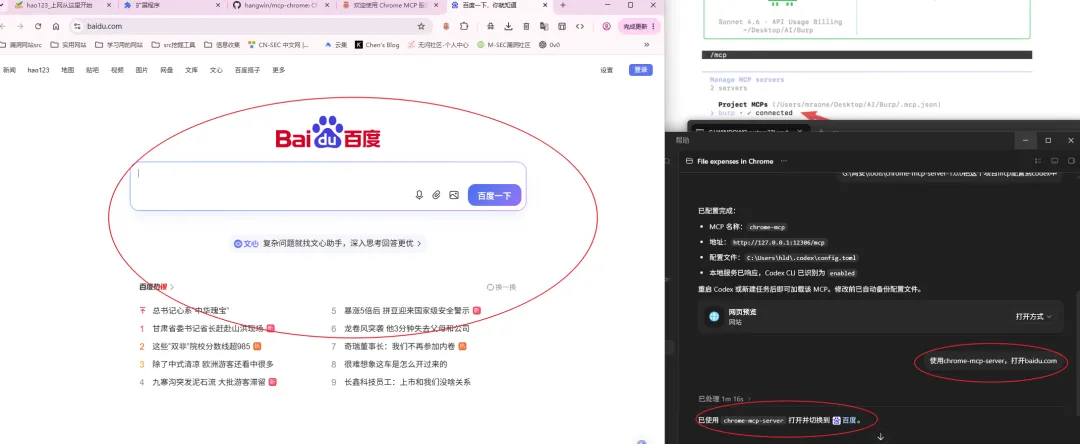Expand the 打开方式 dropdown
The image size is (1080, 444).
(1034, 317)
